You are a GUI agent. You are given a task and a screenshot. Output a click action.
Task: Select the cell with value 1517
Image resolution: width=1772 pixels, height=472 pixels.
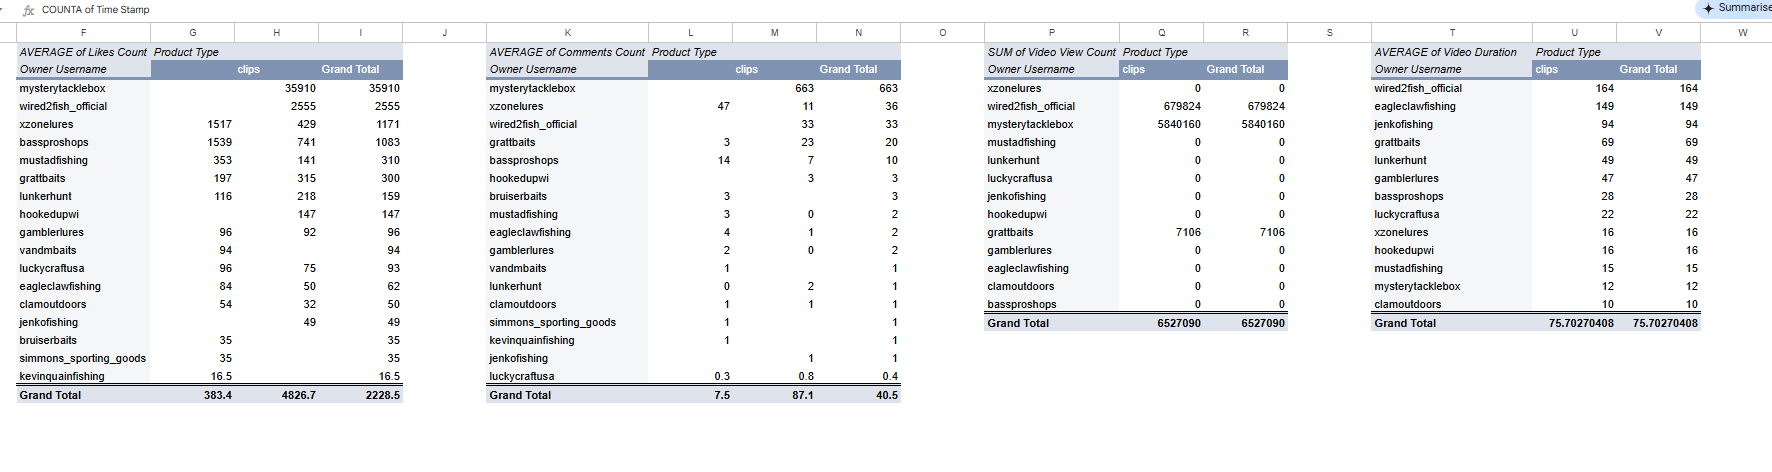(193, 124)
